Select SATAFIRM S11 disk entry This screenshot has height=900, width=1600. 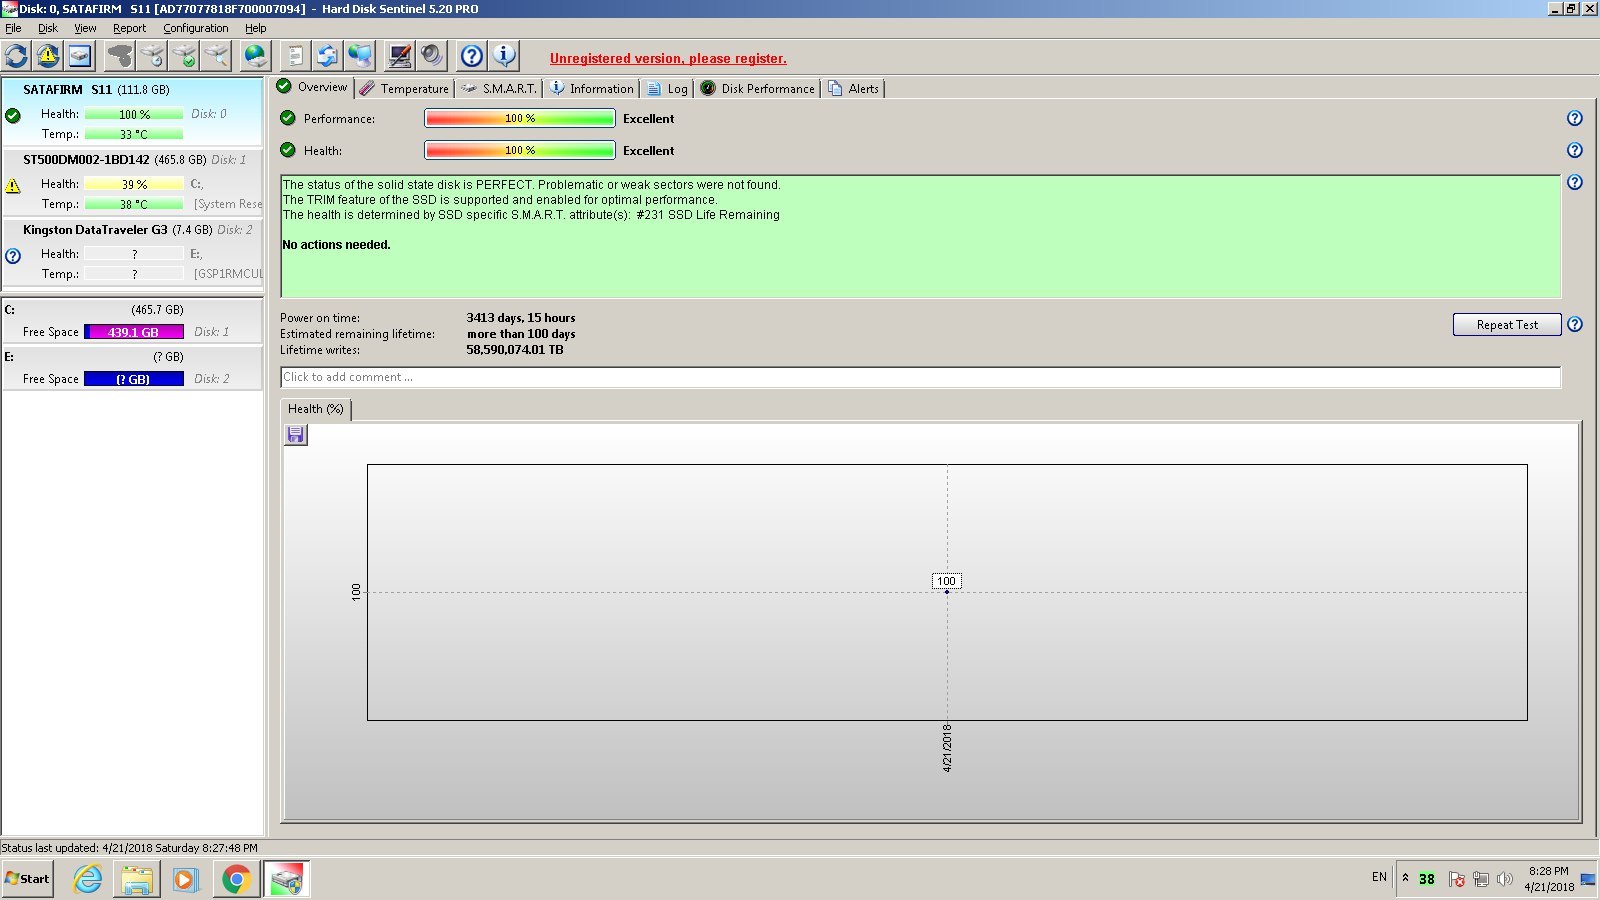tap(132, 112)
